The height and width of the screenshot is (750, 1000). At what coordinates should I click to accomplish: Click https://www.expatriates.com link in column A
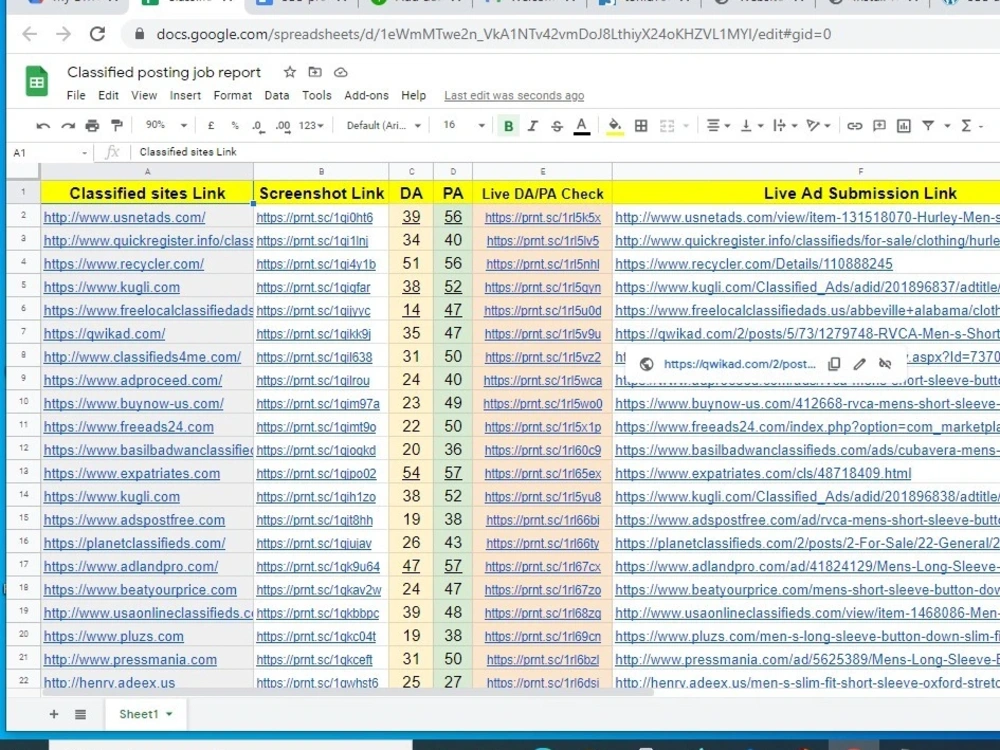coord(132,474)
